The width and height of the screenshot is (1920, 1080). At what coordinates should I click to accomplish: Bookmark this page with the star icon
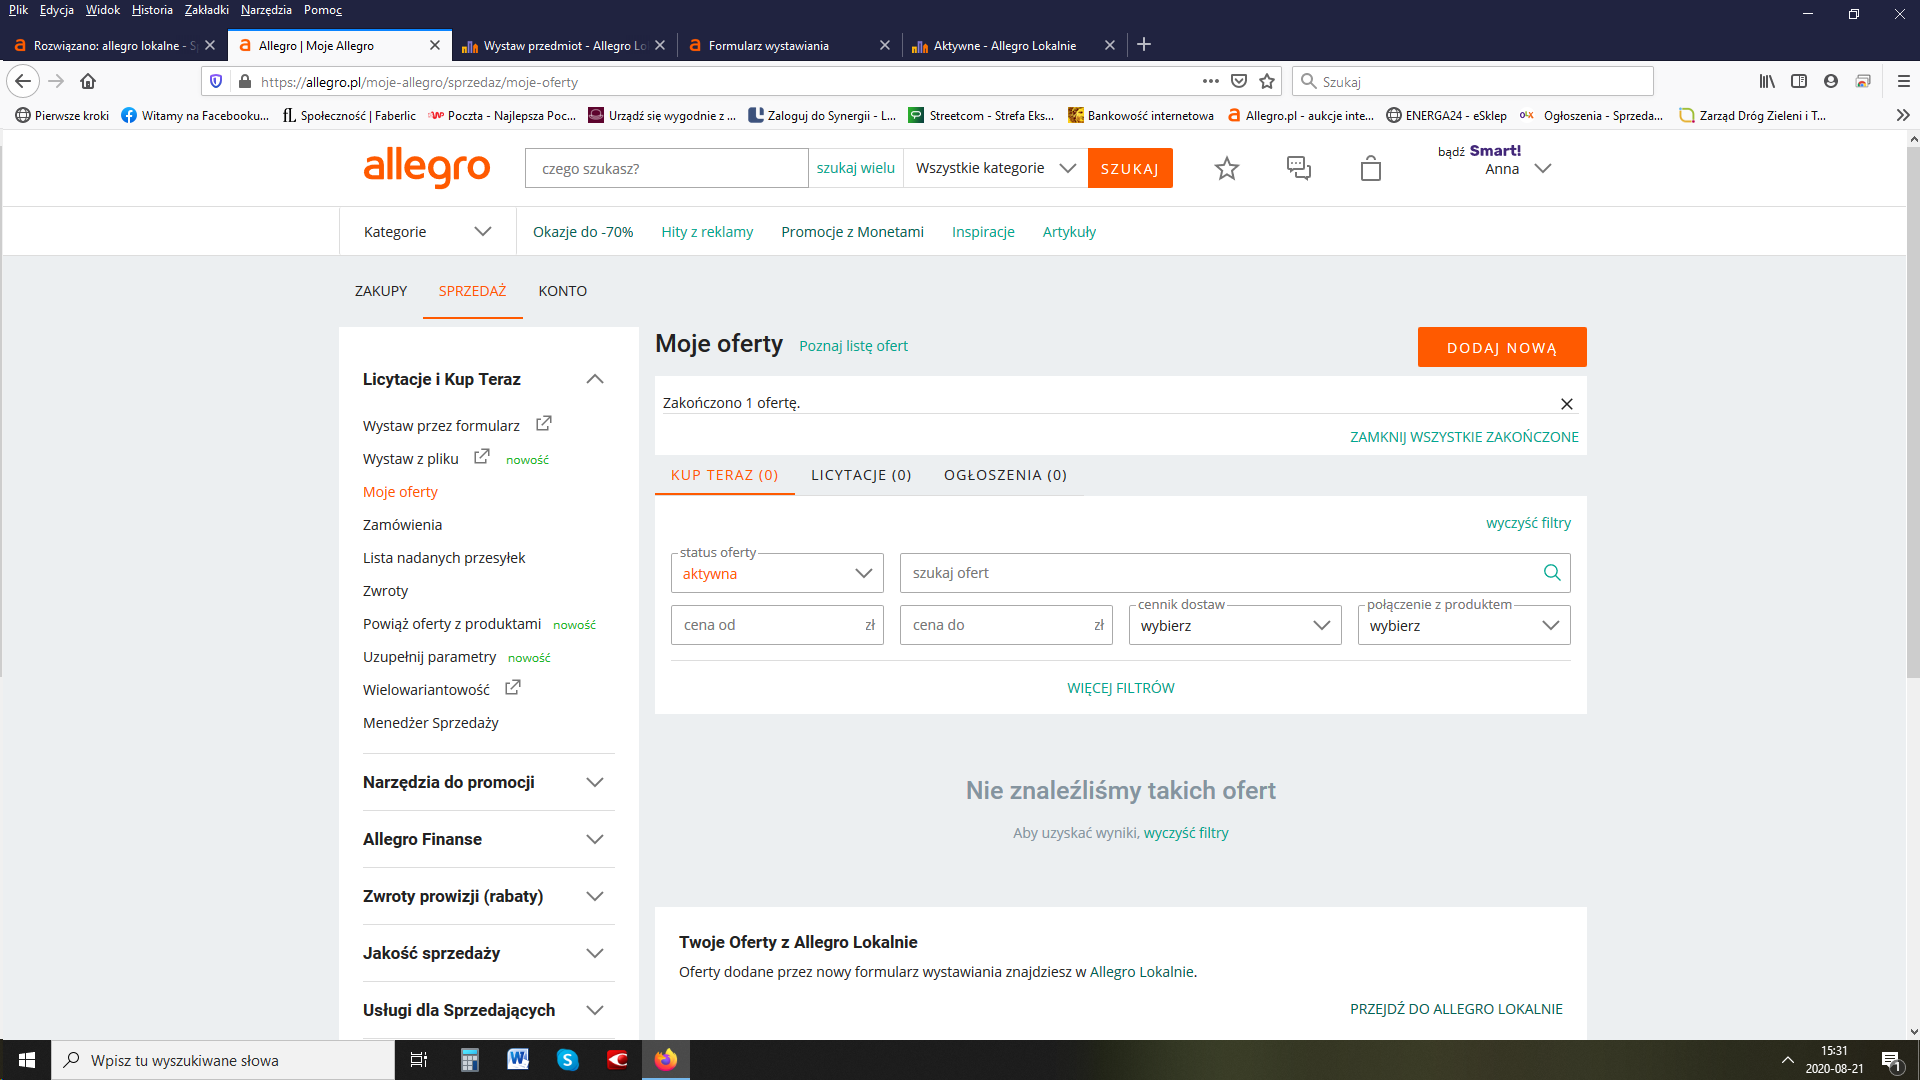pos(1267,81)
